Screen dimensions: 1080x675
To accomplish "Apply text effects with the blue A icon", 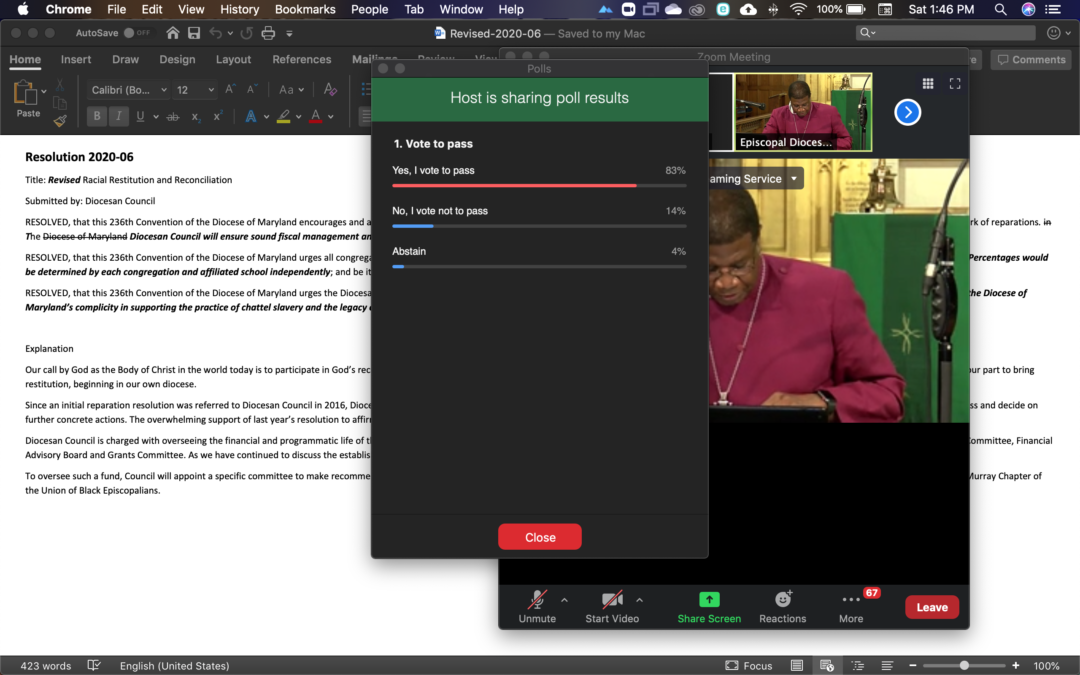I will pos(251,116).
